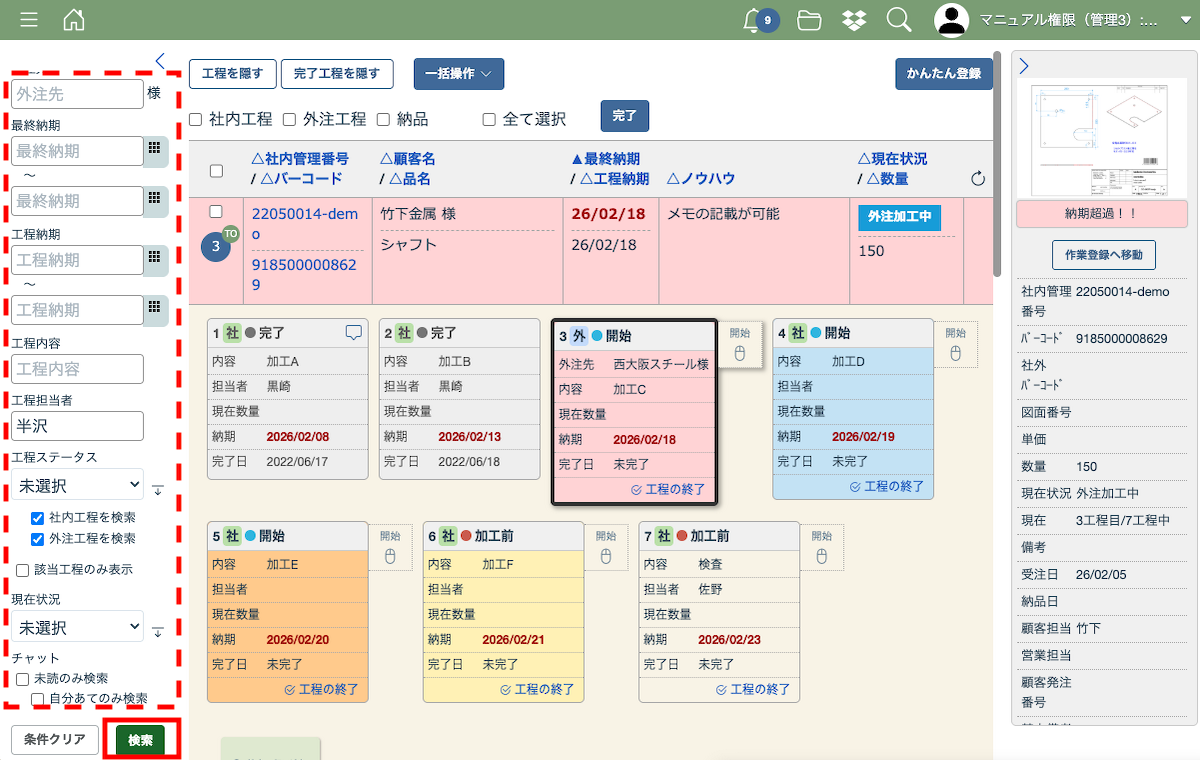Click the refresh icon in table header

tap(978, 178)
